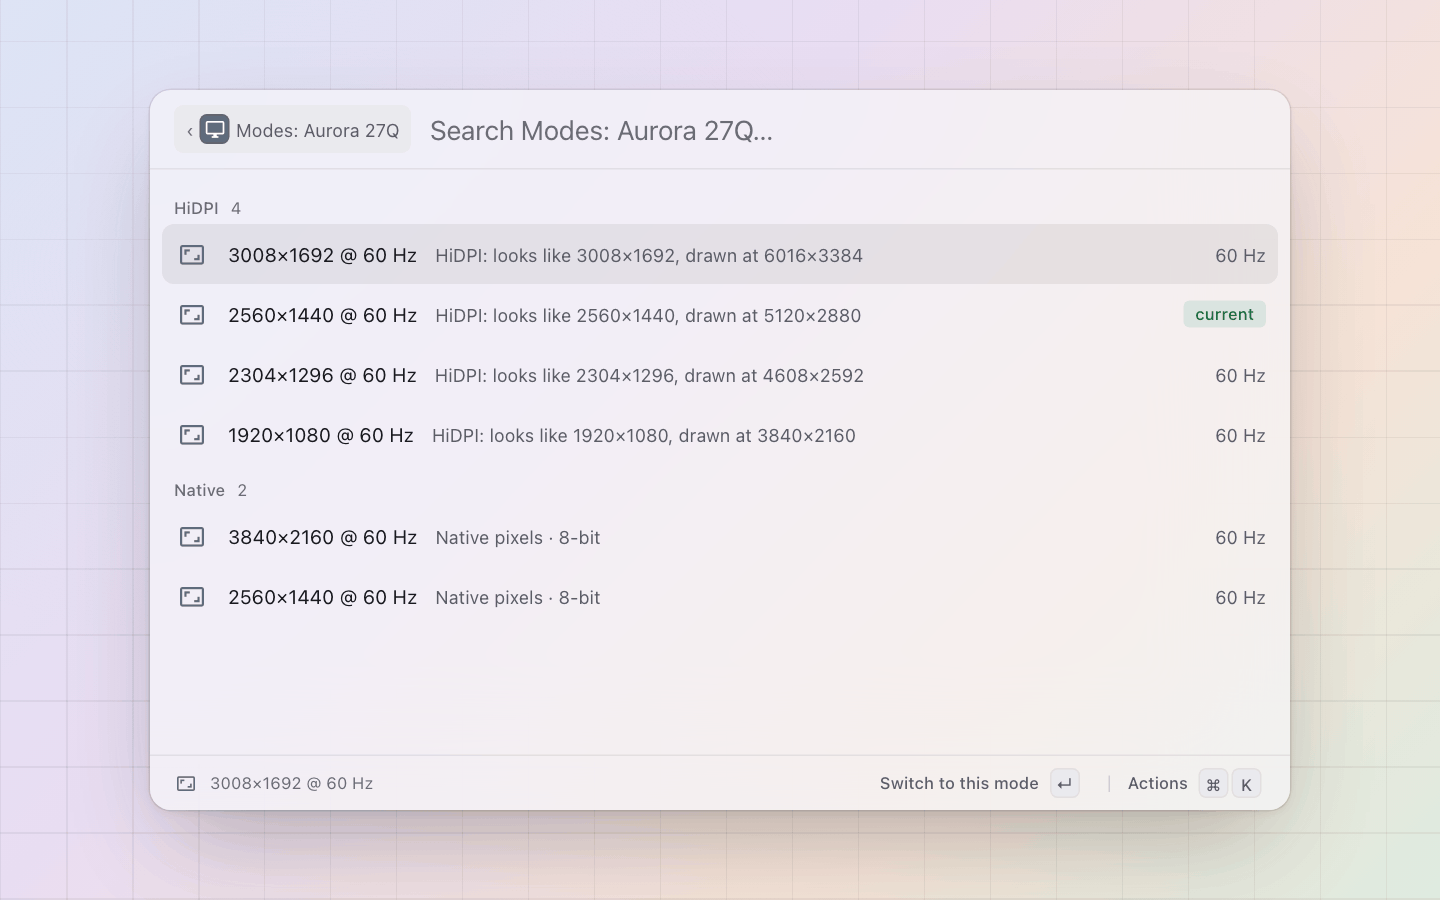The image size is (1440, 900).
Task: Click resolution icon of native 2560×1440 row
Action: (192, 597)
